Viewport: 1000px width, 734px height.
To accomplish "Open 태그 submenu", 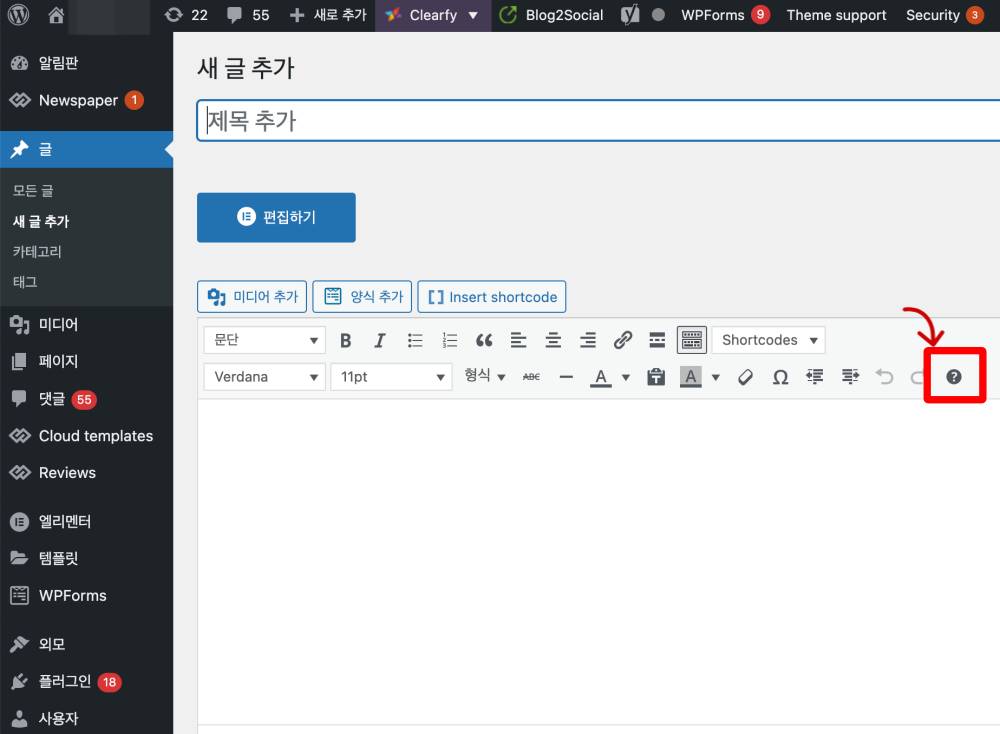I will point(25,281).
